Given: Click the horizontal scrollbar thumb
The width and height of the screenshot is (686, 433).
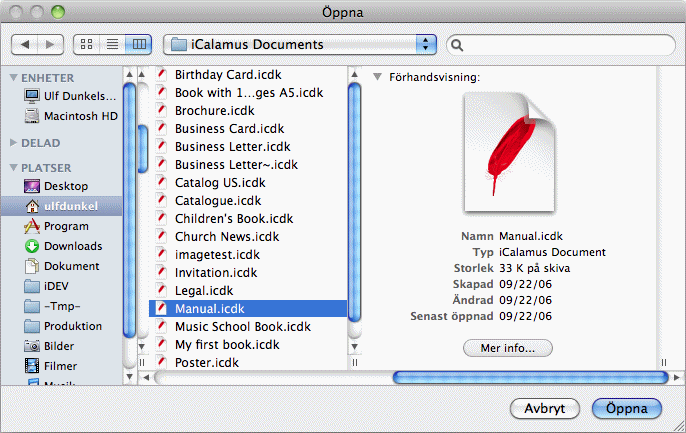Looking at the screenshot, I should (x=530, y=377).
